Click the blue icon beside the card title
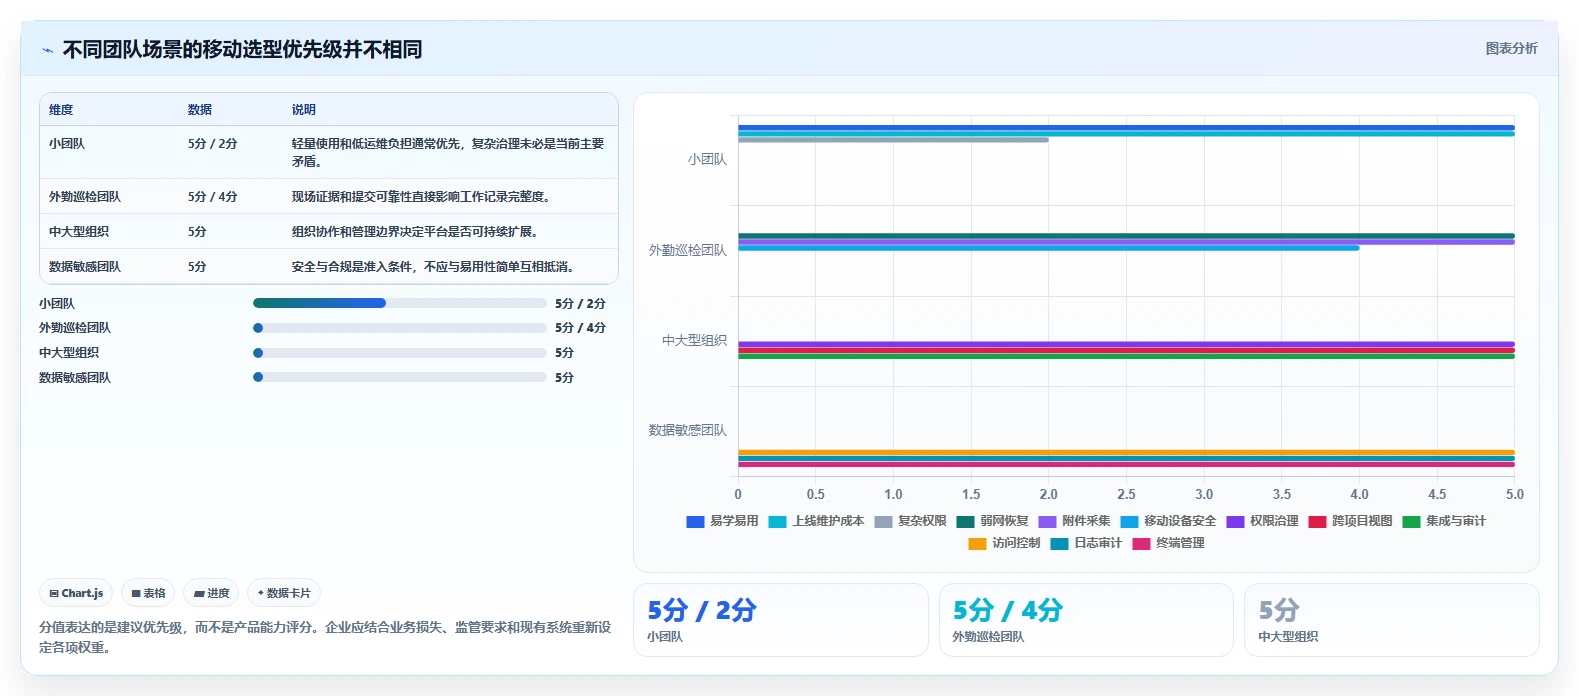This screenshot has width=1579, height=696. 47,50
